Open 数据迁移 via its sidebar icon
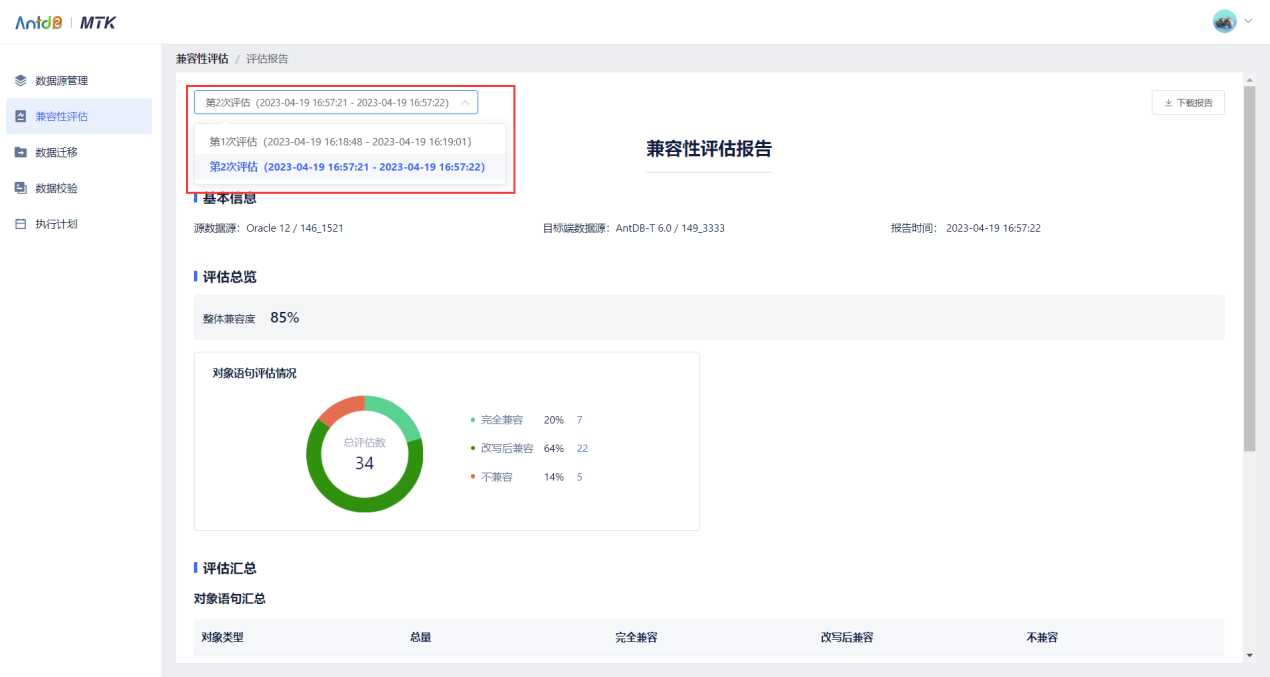Viewport: 1270px width, 677px height. coord(20,151)
